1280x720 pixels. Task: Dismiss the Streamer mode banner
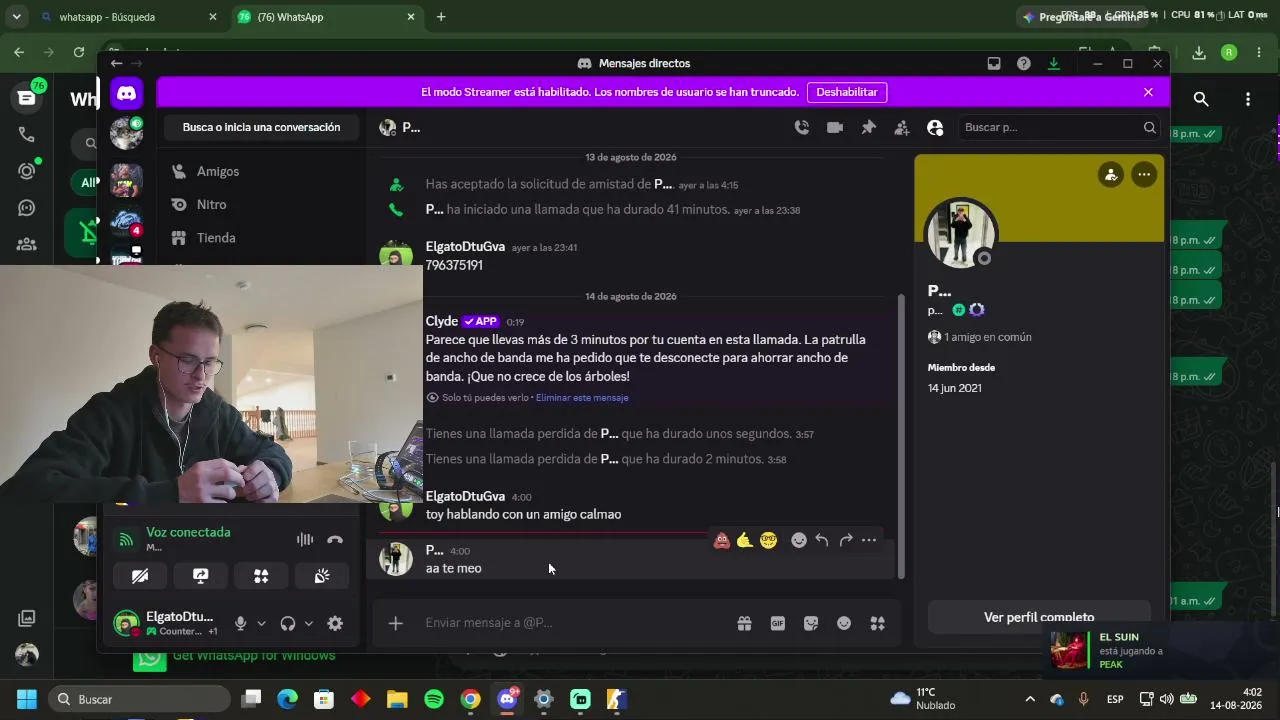point(1148,92)
